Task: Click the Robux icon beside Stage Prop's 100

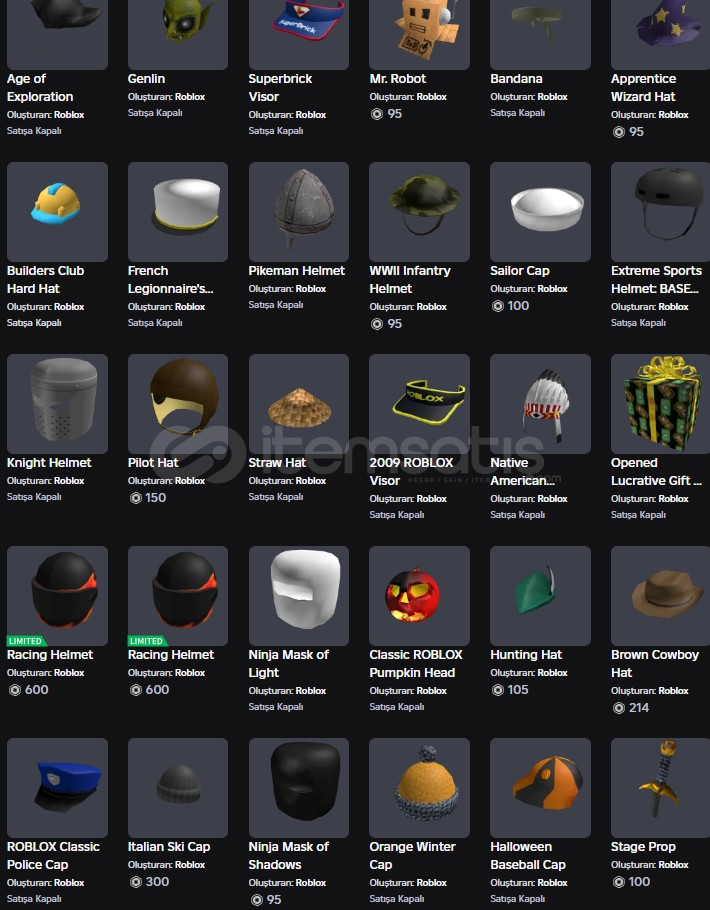Action: pos(619,882)
